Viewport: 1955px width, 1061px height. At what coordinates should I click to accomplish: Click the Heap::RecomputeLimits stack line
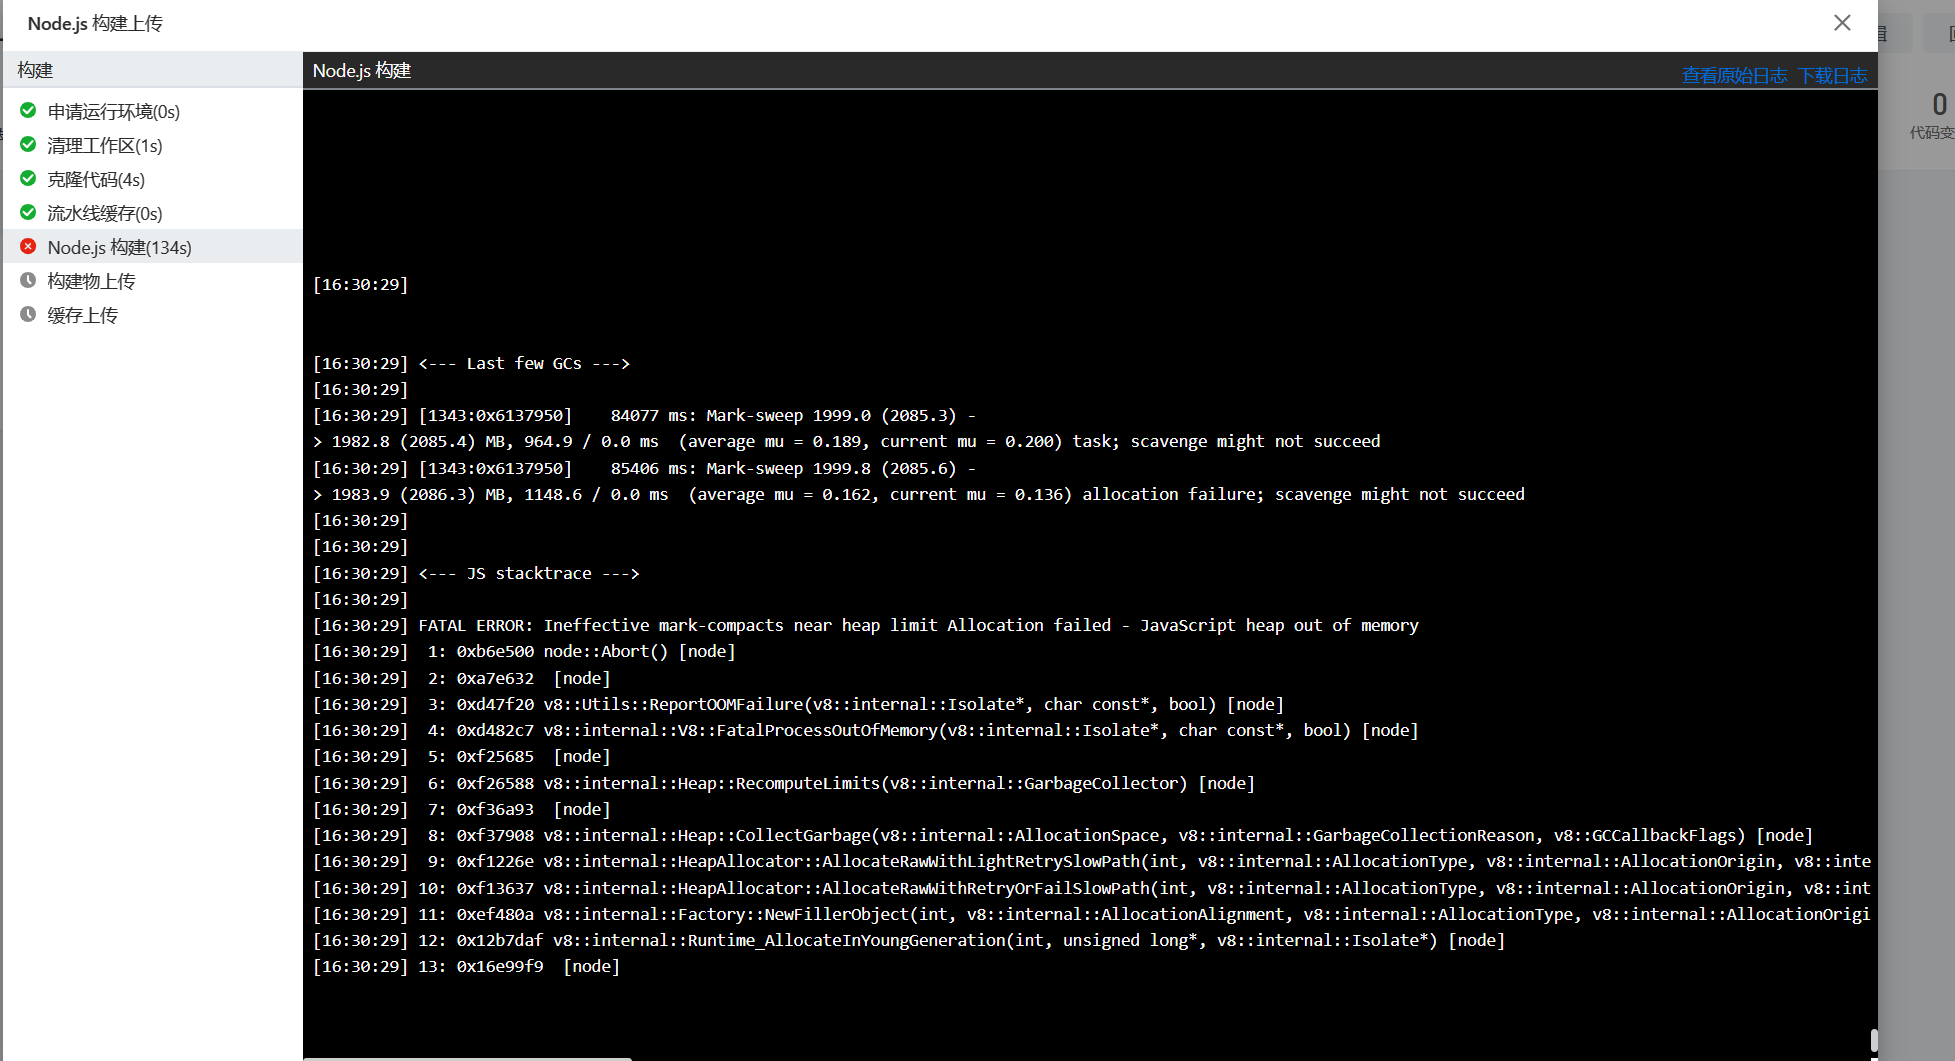click(x=784, y=783)
